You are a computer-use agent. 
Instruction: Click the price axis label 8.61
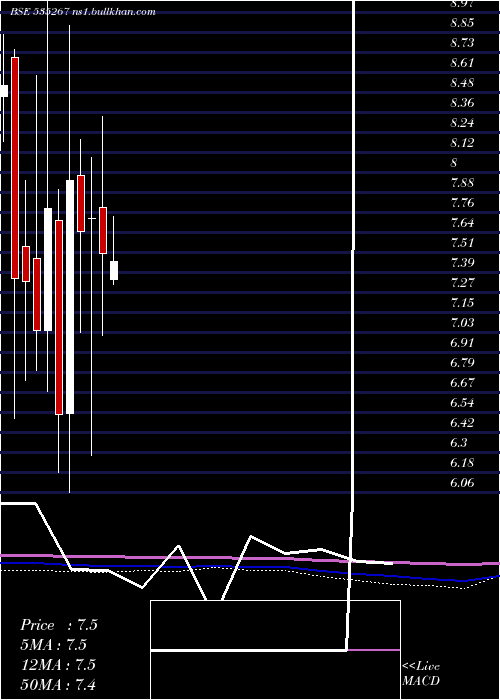pyautogui.click(x=462, y=62)
